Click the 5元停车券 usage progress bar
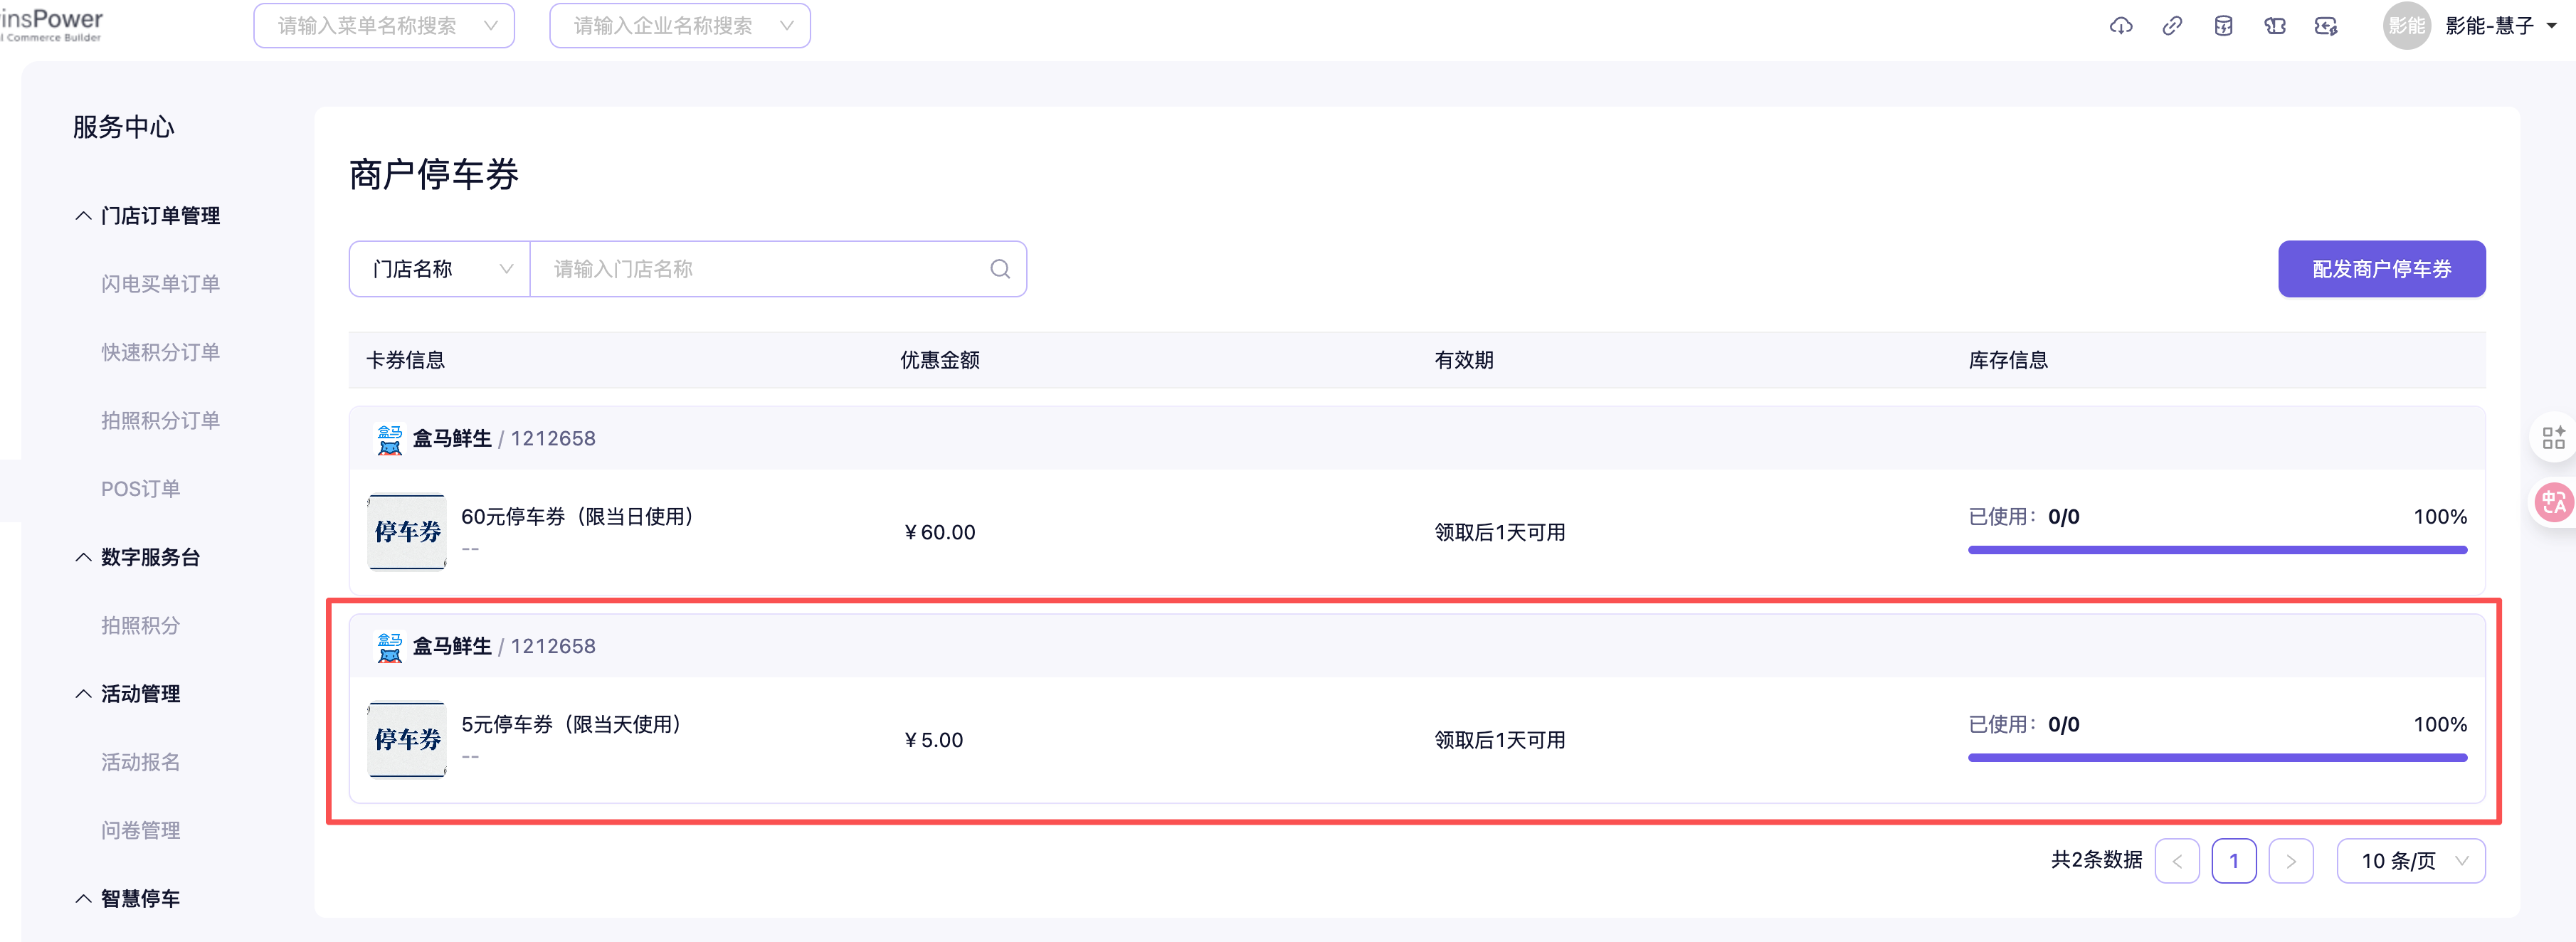2576x942 pixels. pyautogui.click(x=2217, y=758)
